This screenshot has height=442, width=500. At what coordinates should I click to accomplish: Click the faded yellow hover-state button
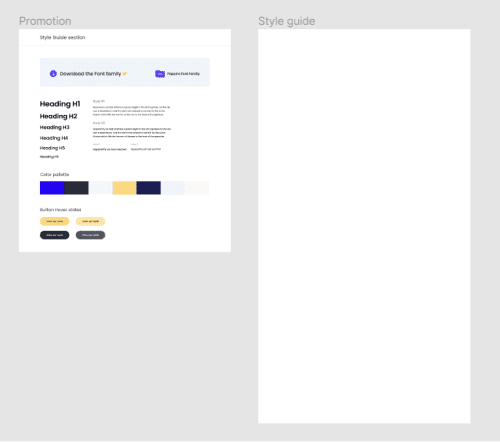(x=90, y=221)
